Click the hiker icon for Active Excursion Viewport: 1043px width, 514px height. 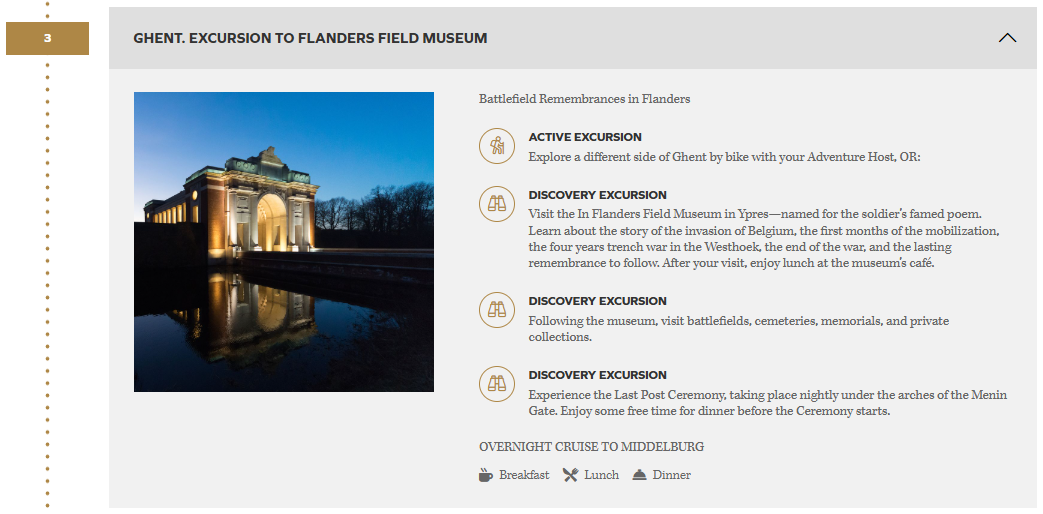[x=497, y=146]
